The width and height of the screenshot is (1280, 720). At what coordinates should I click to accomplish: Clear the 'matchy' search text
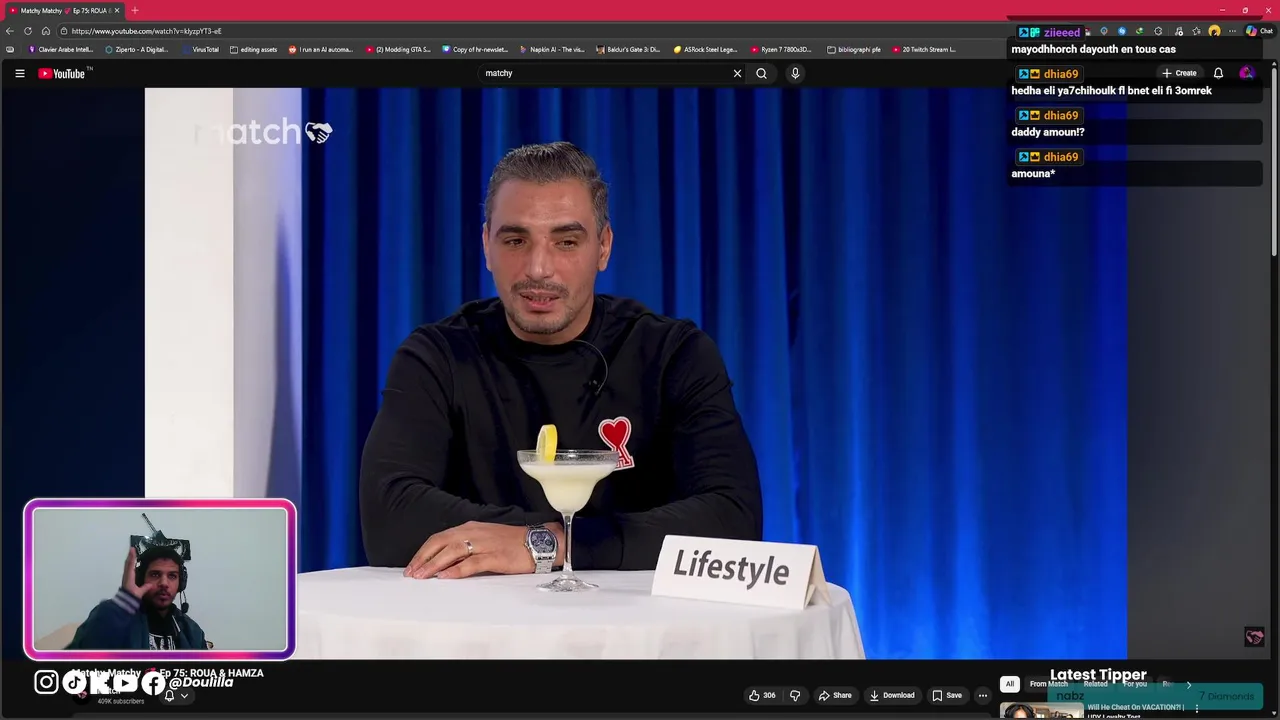[737, 73]
